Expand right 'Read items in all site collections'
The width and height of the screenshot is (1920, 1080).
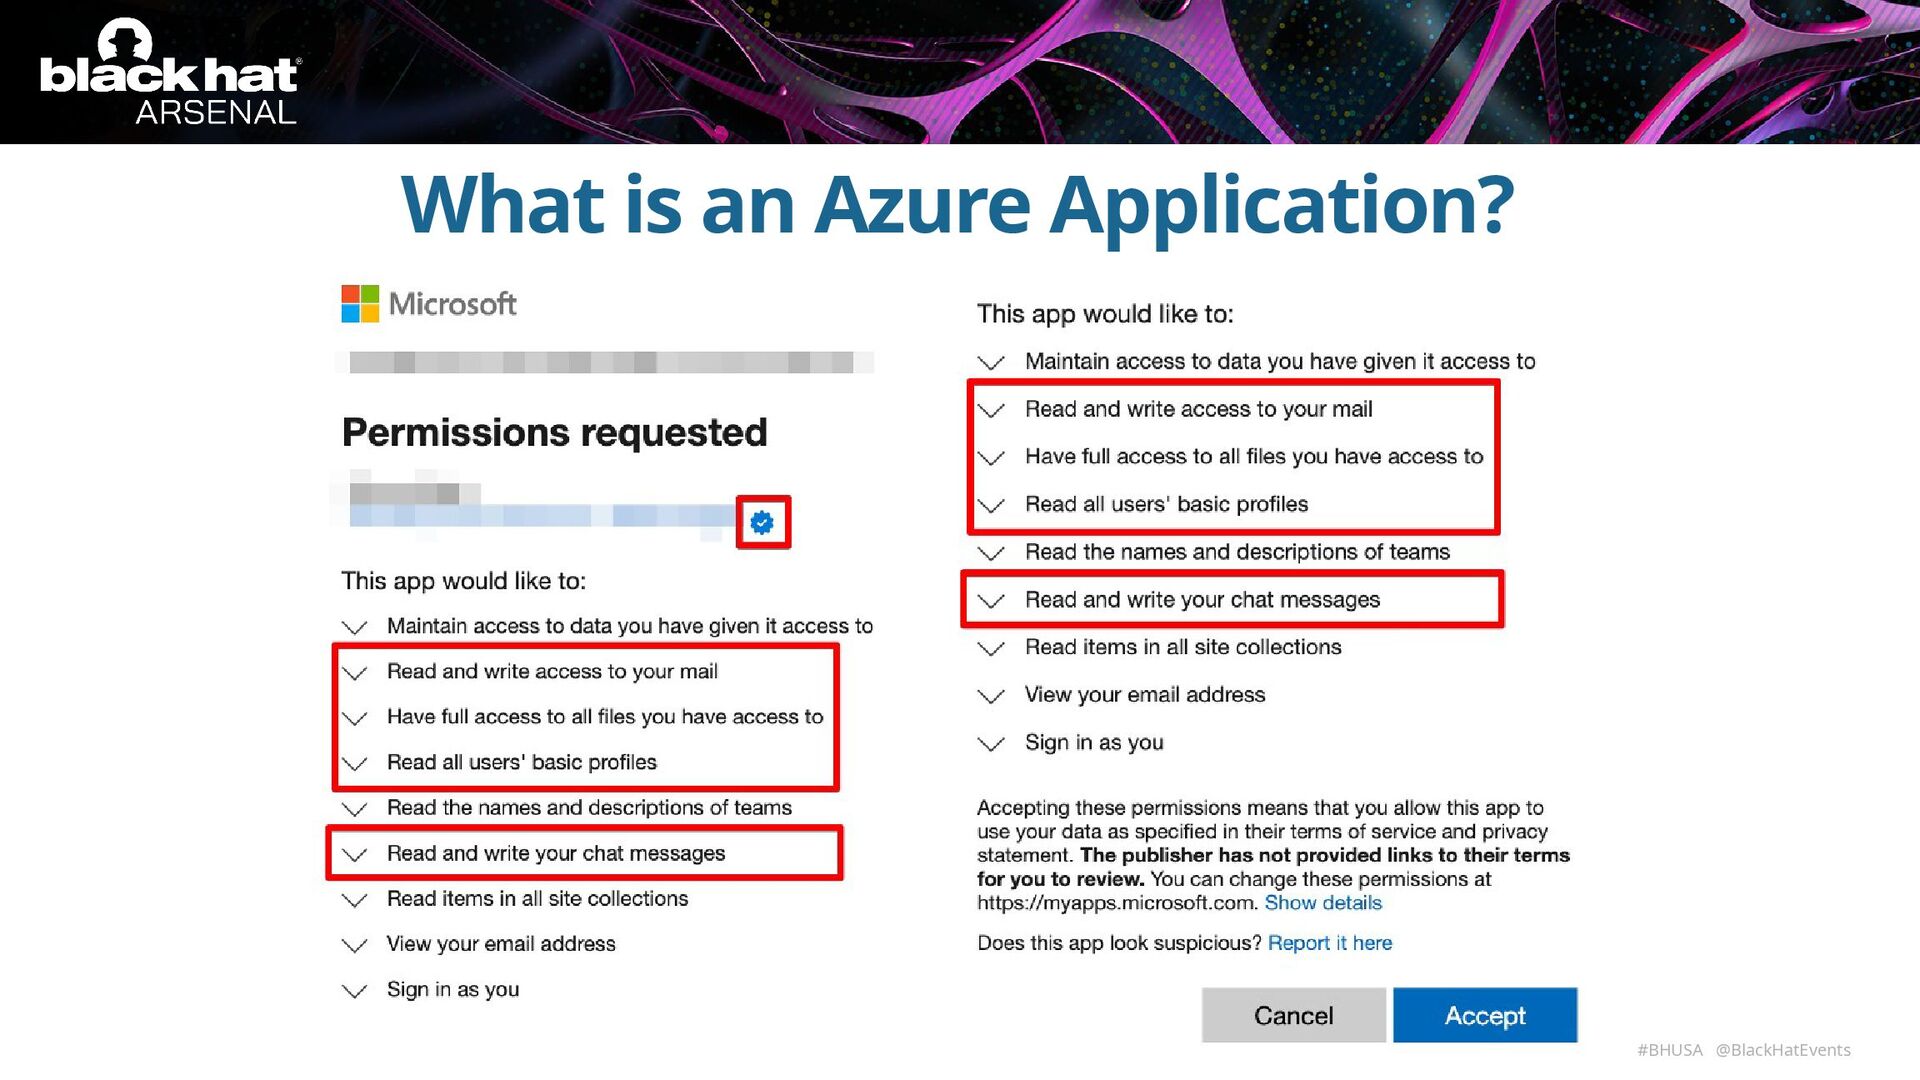point(991,649)
